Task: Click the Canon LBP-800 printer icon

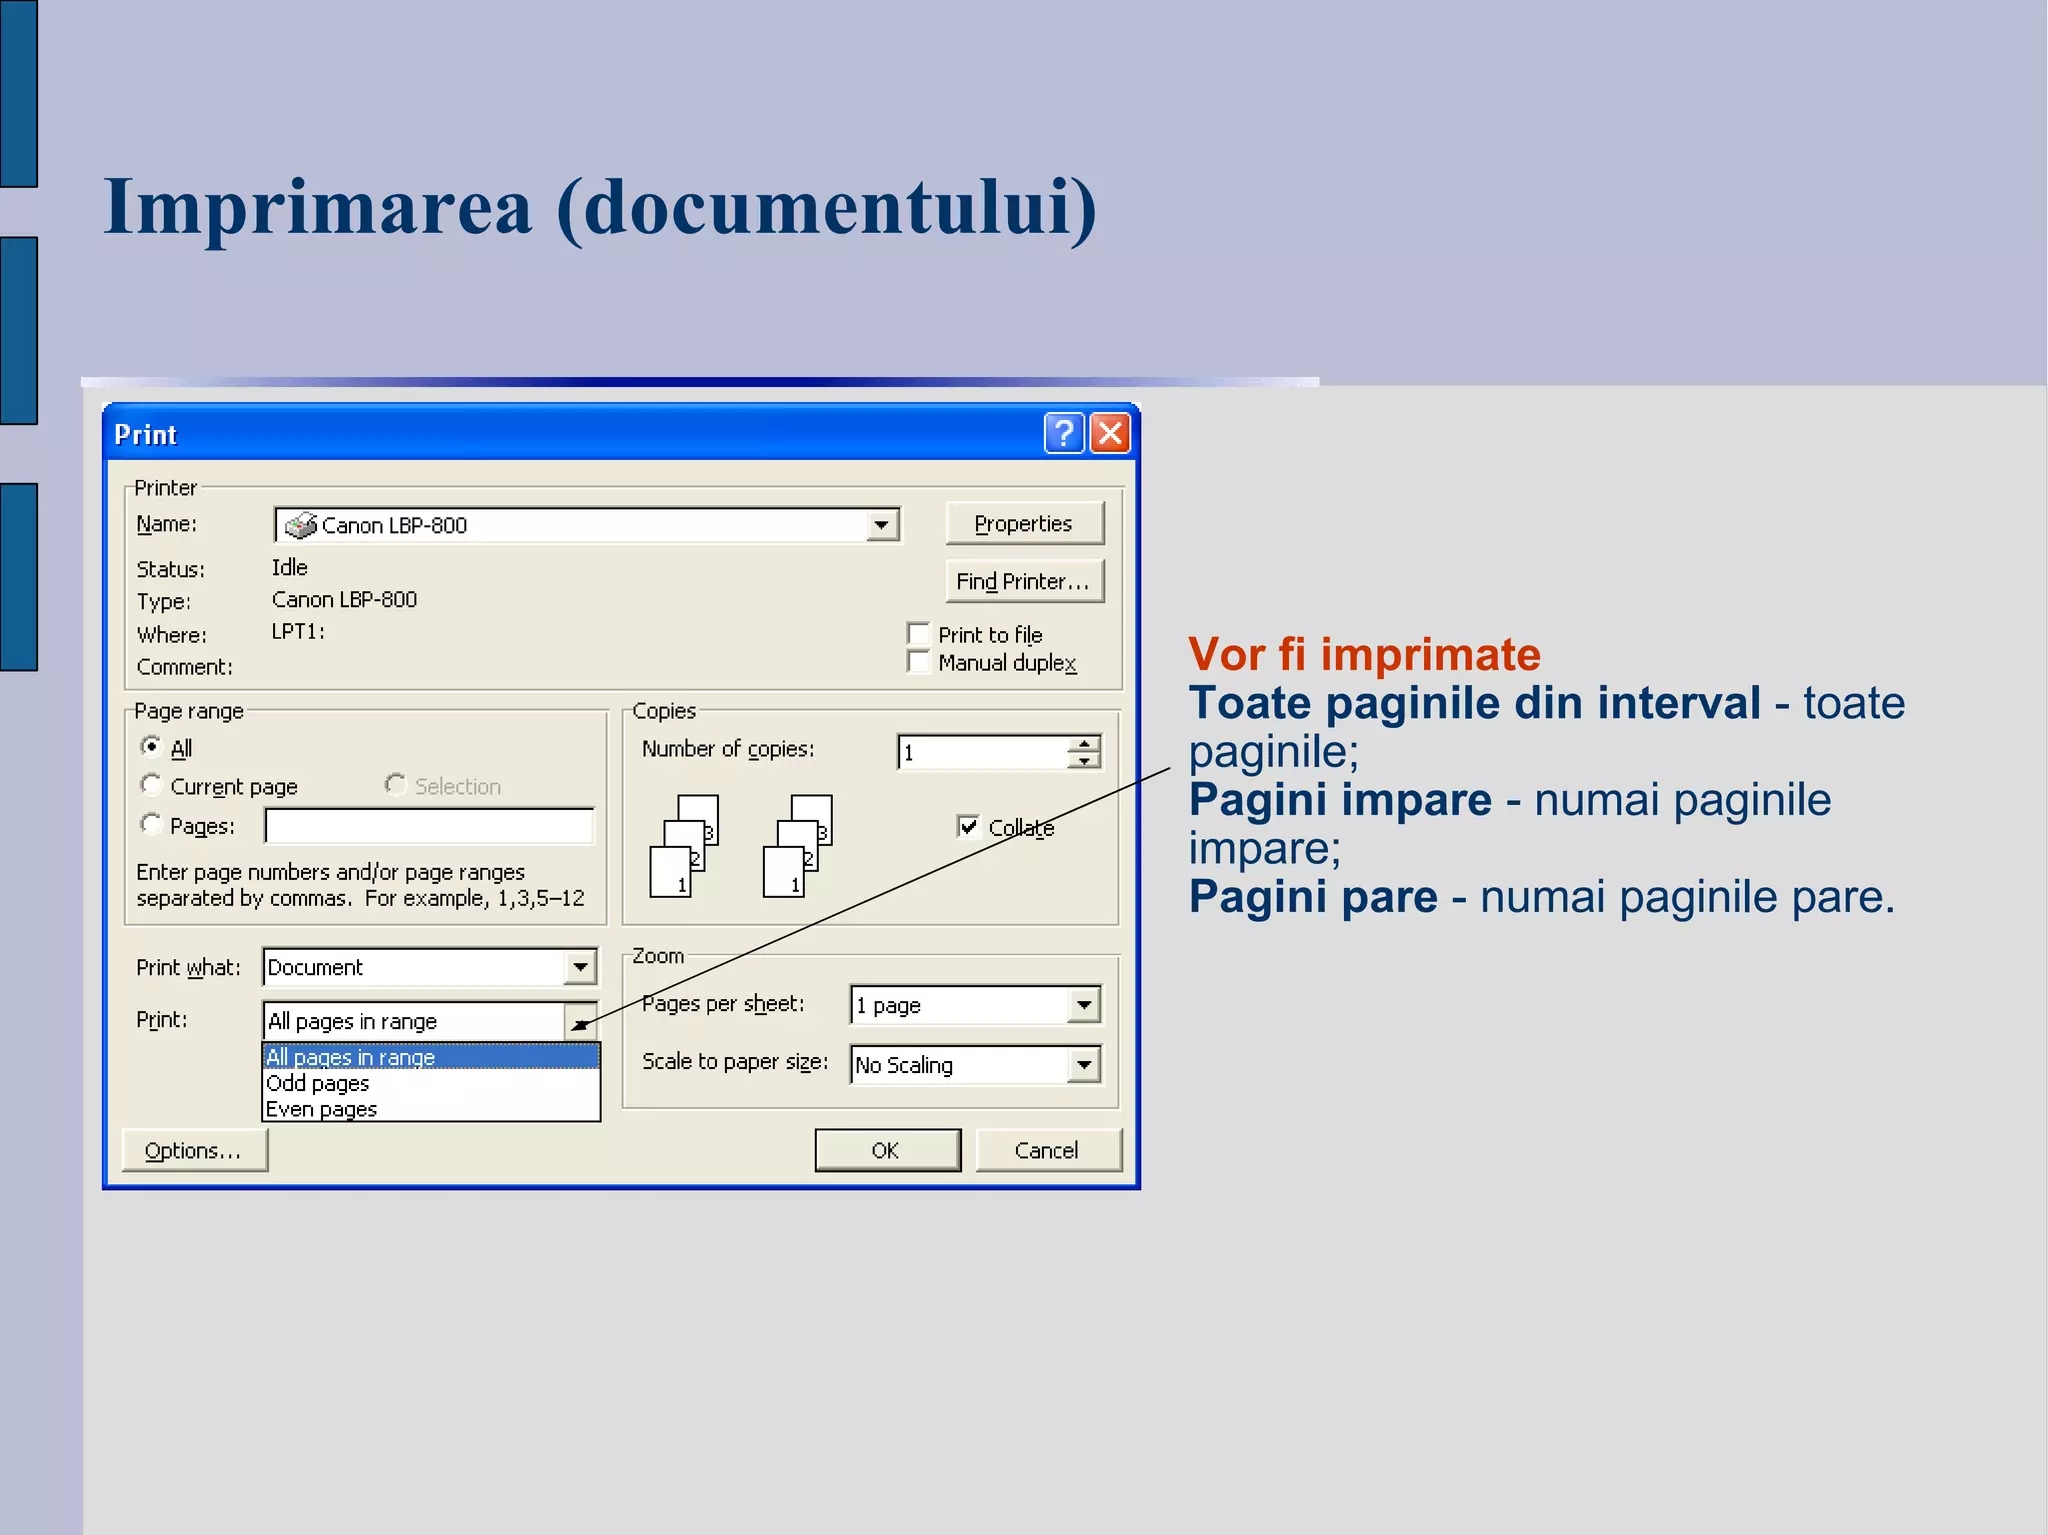Action: 300,525
